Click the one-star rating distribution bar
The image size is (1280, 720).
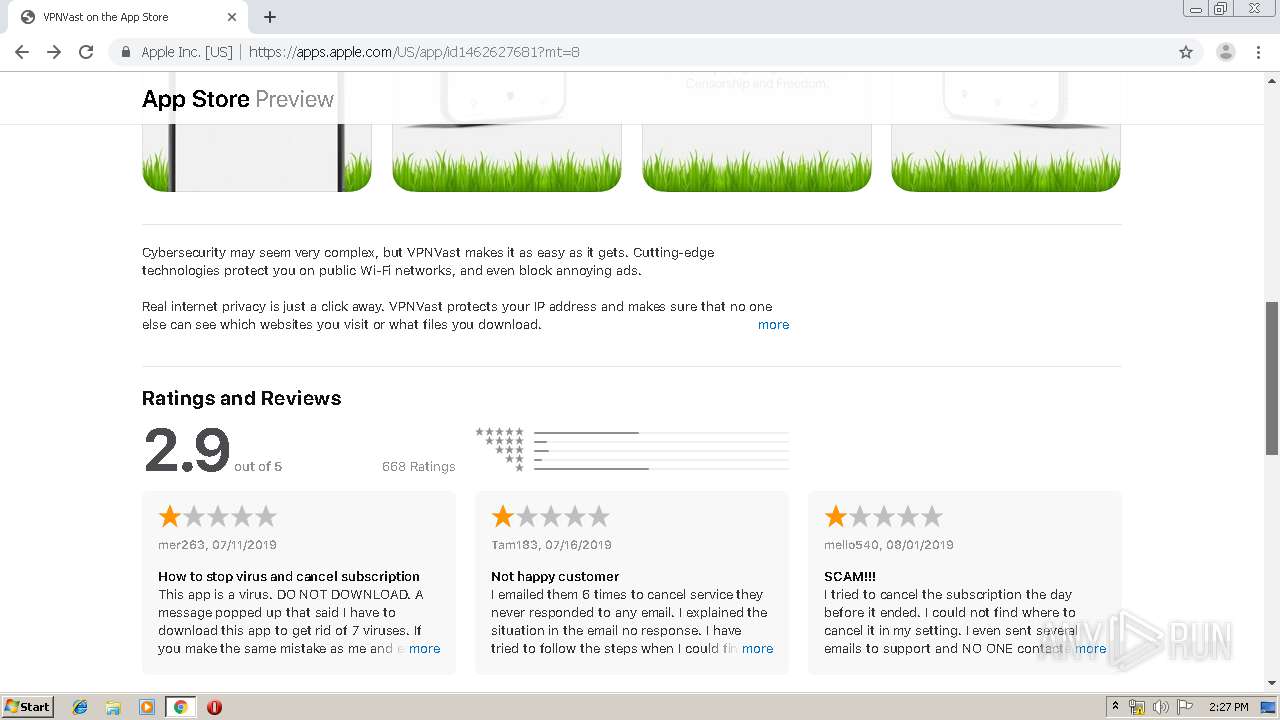click(661, 468)
